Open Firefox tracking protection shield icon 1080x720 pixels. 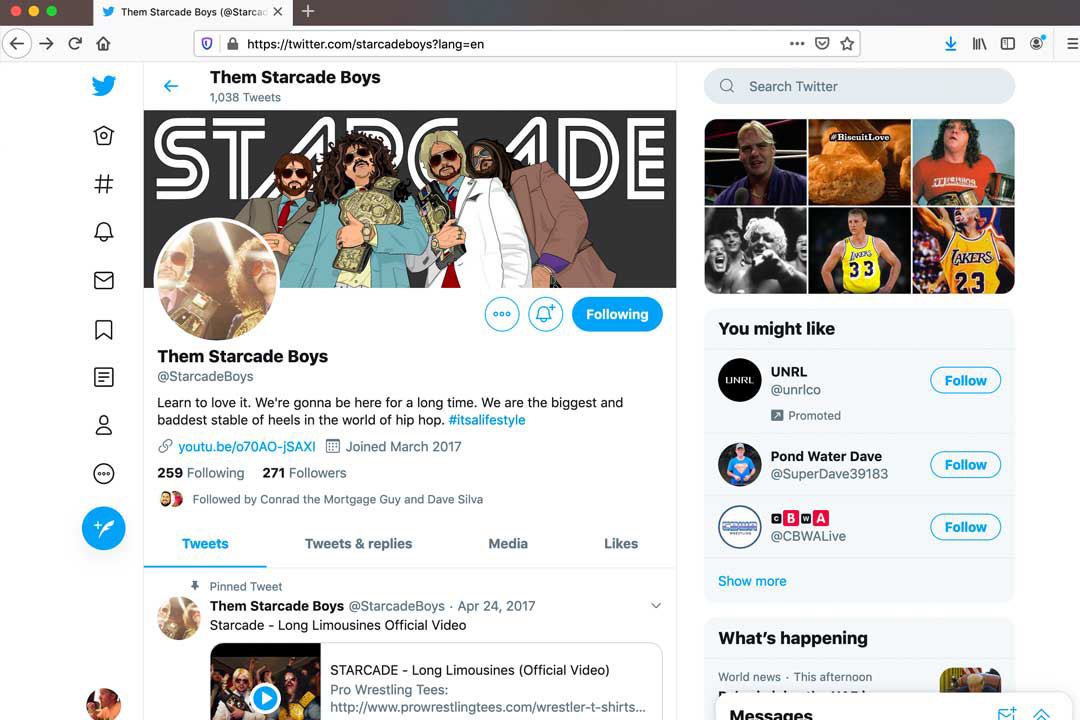207,44
